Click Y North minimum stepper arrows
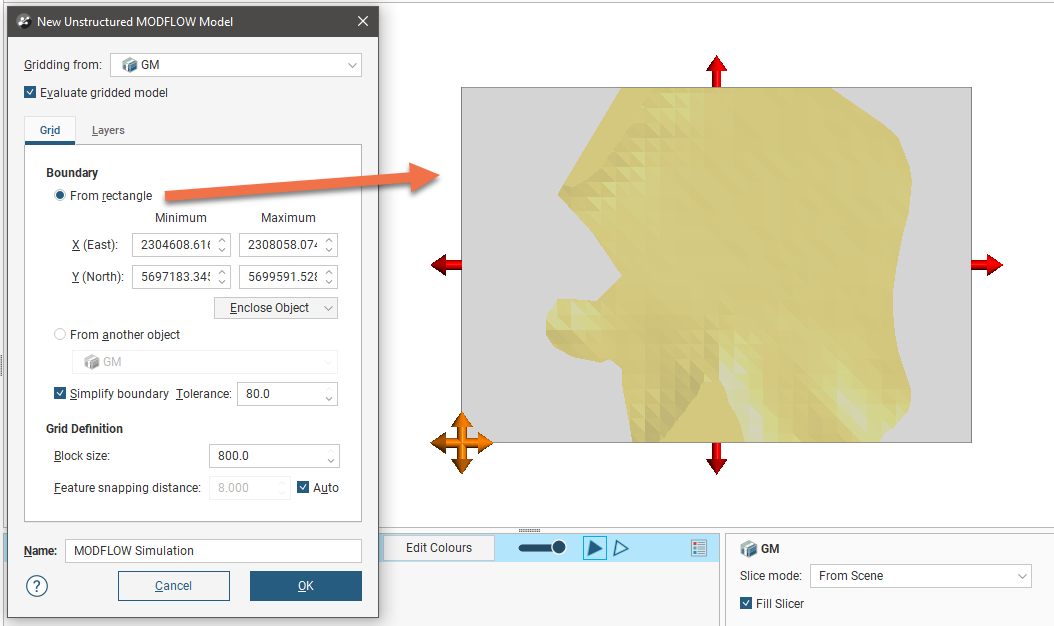The width and height of the screenshot is (1054, 626). [x=222, y=276]
